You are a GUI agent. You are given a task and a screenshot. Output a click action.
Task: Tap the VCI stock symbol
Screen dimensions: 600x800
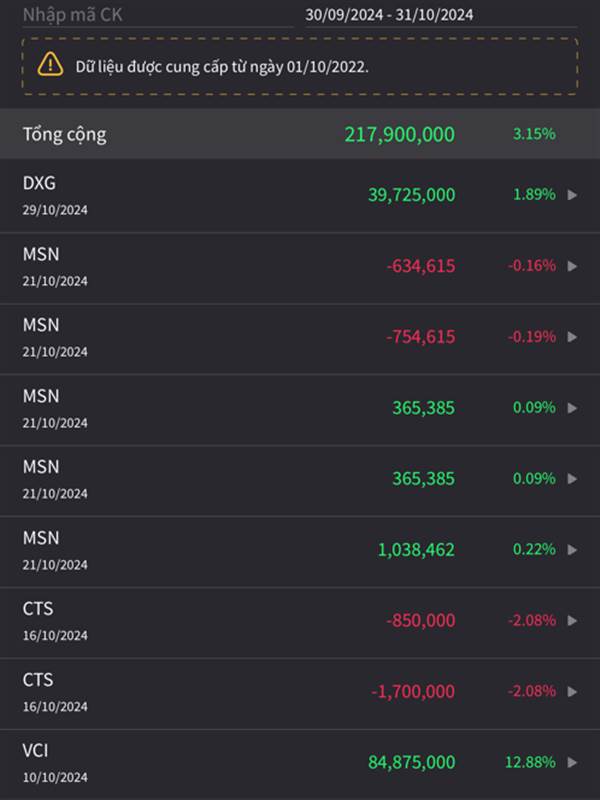pyautogui.click(x=35, y=751)
